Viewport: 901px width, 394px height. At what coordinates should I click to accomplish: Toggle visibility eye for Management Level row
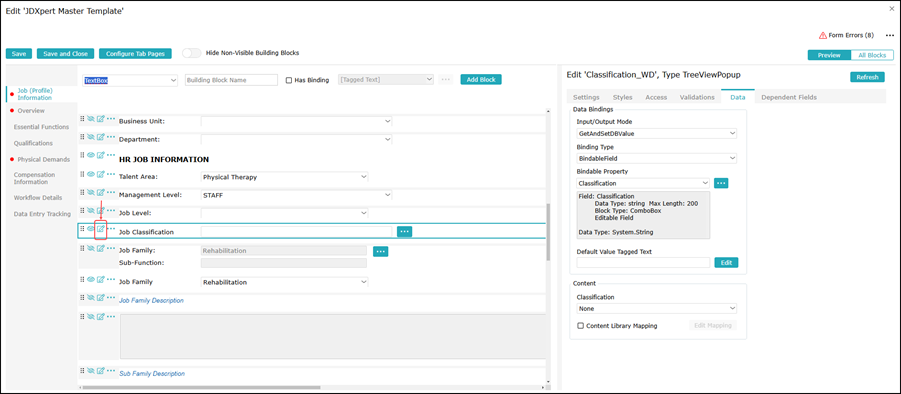[x=91, y=192]
